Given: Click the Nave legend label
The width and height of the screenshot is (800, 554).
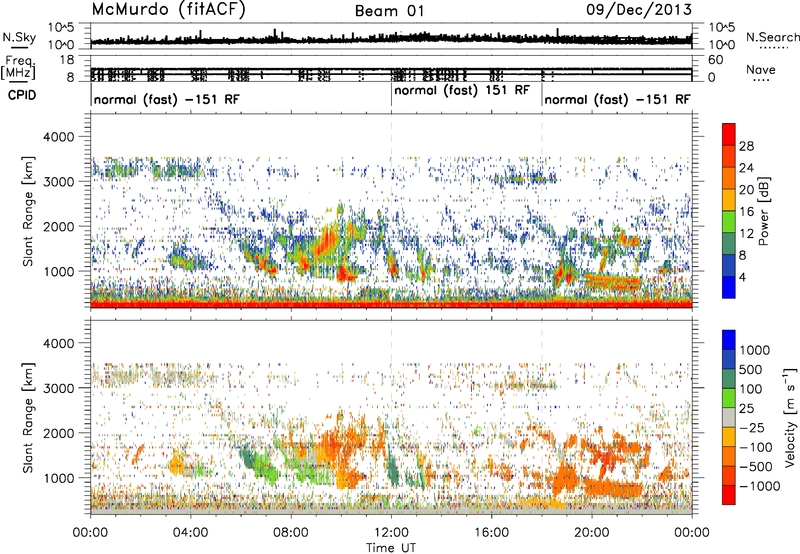Looking at the screenshot, I should tap(761, 69).
